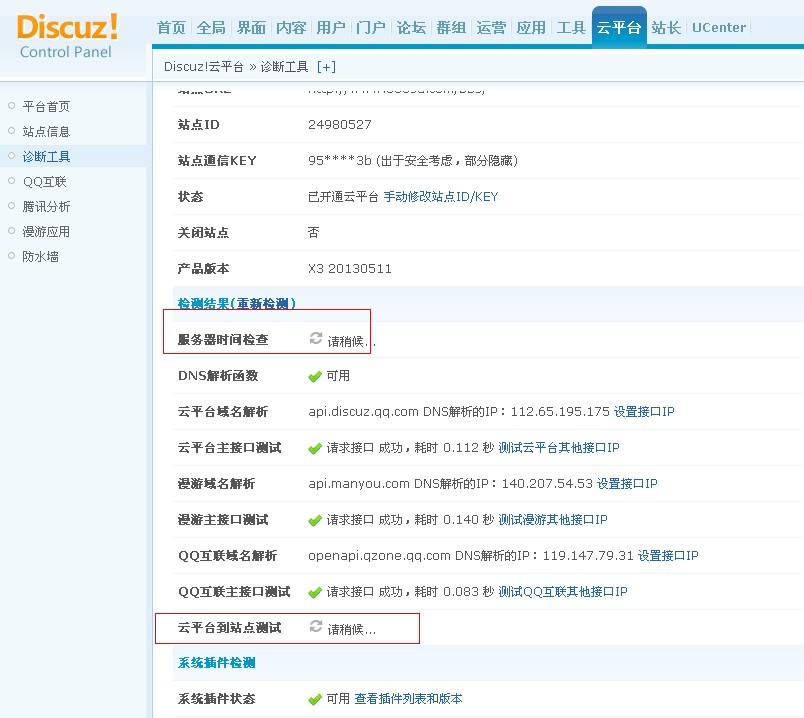
Task: Click the 手动修改站点ID/KEY link
Action: (441, 196)
